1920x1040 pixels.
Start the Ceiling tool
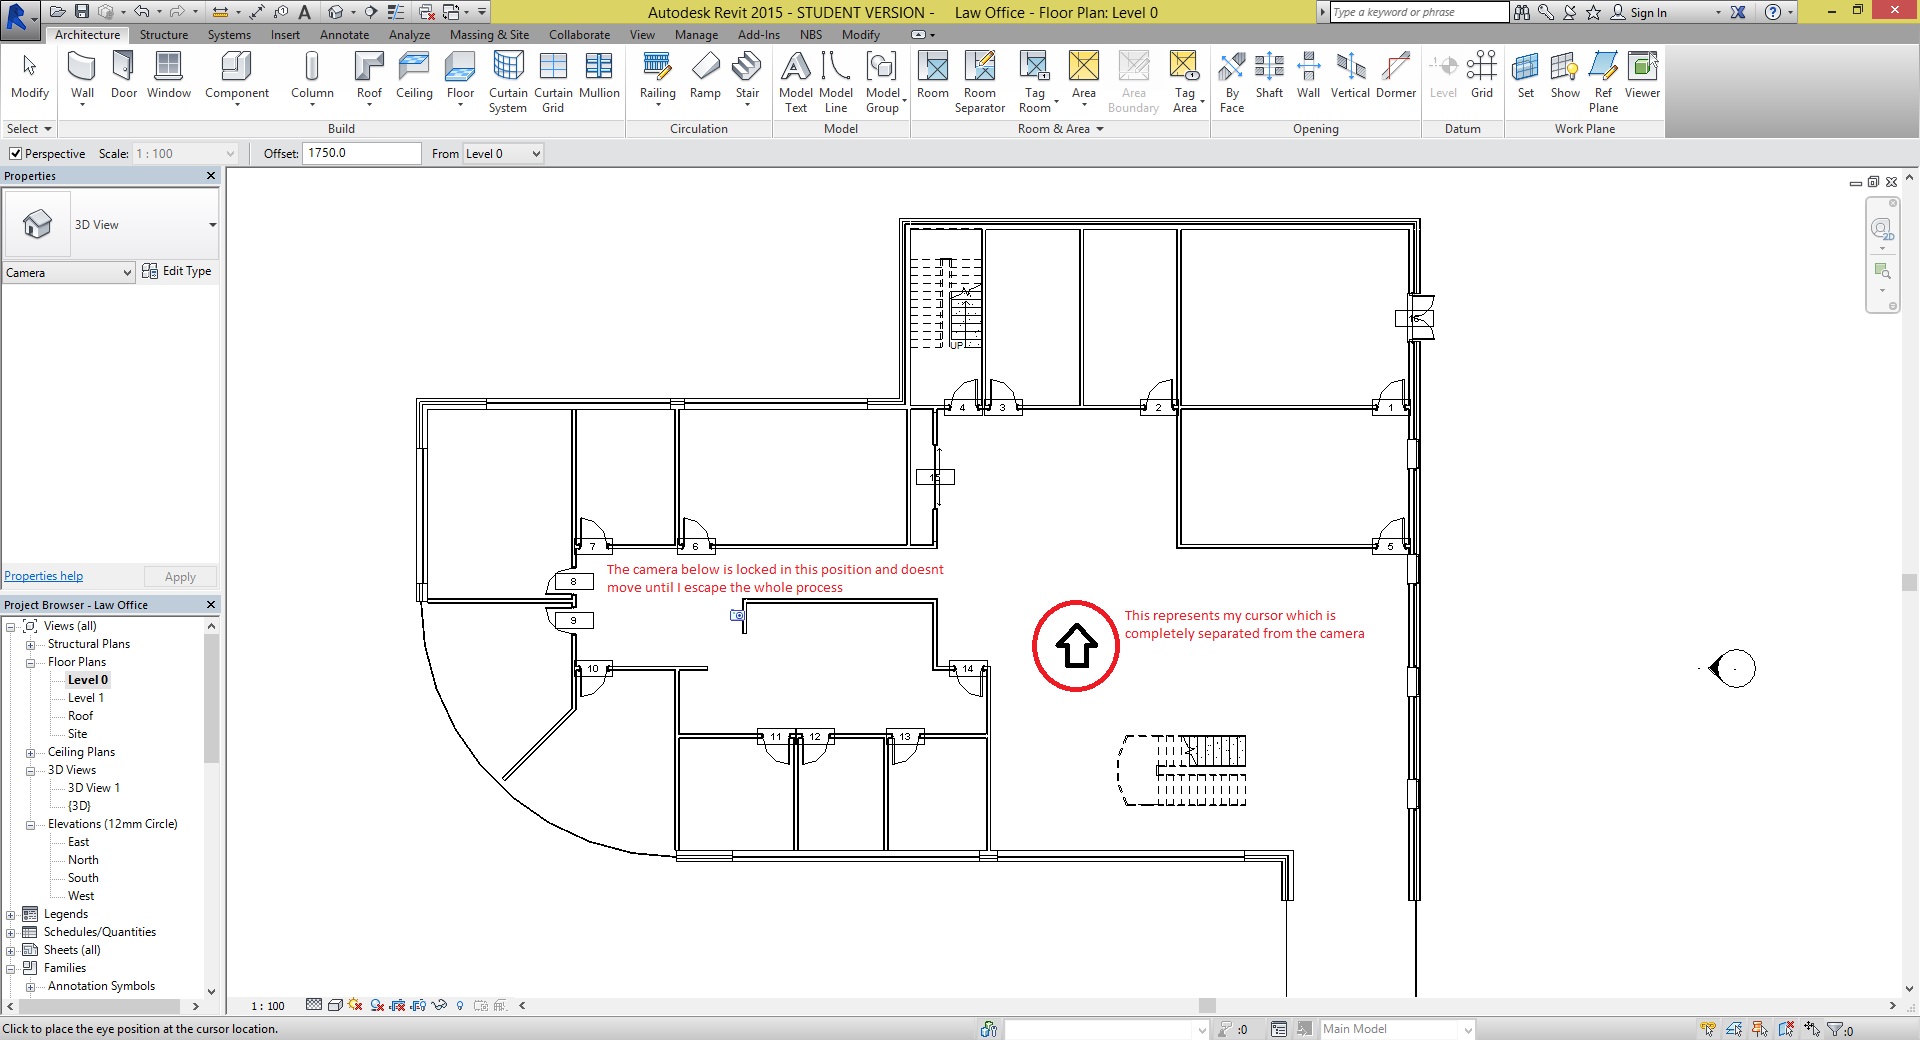click(414, 76)
